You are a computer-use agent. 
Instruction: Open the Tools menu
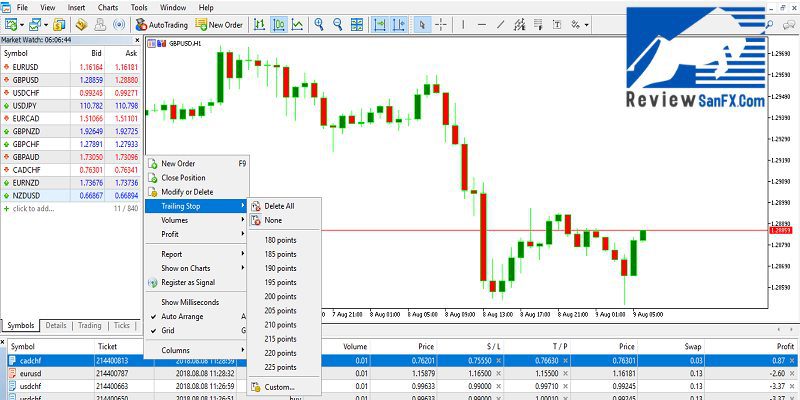(x=139, y=8)
